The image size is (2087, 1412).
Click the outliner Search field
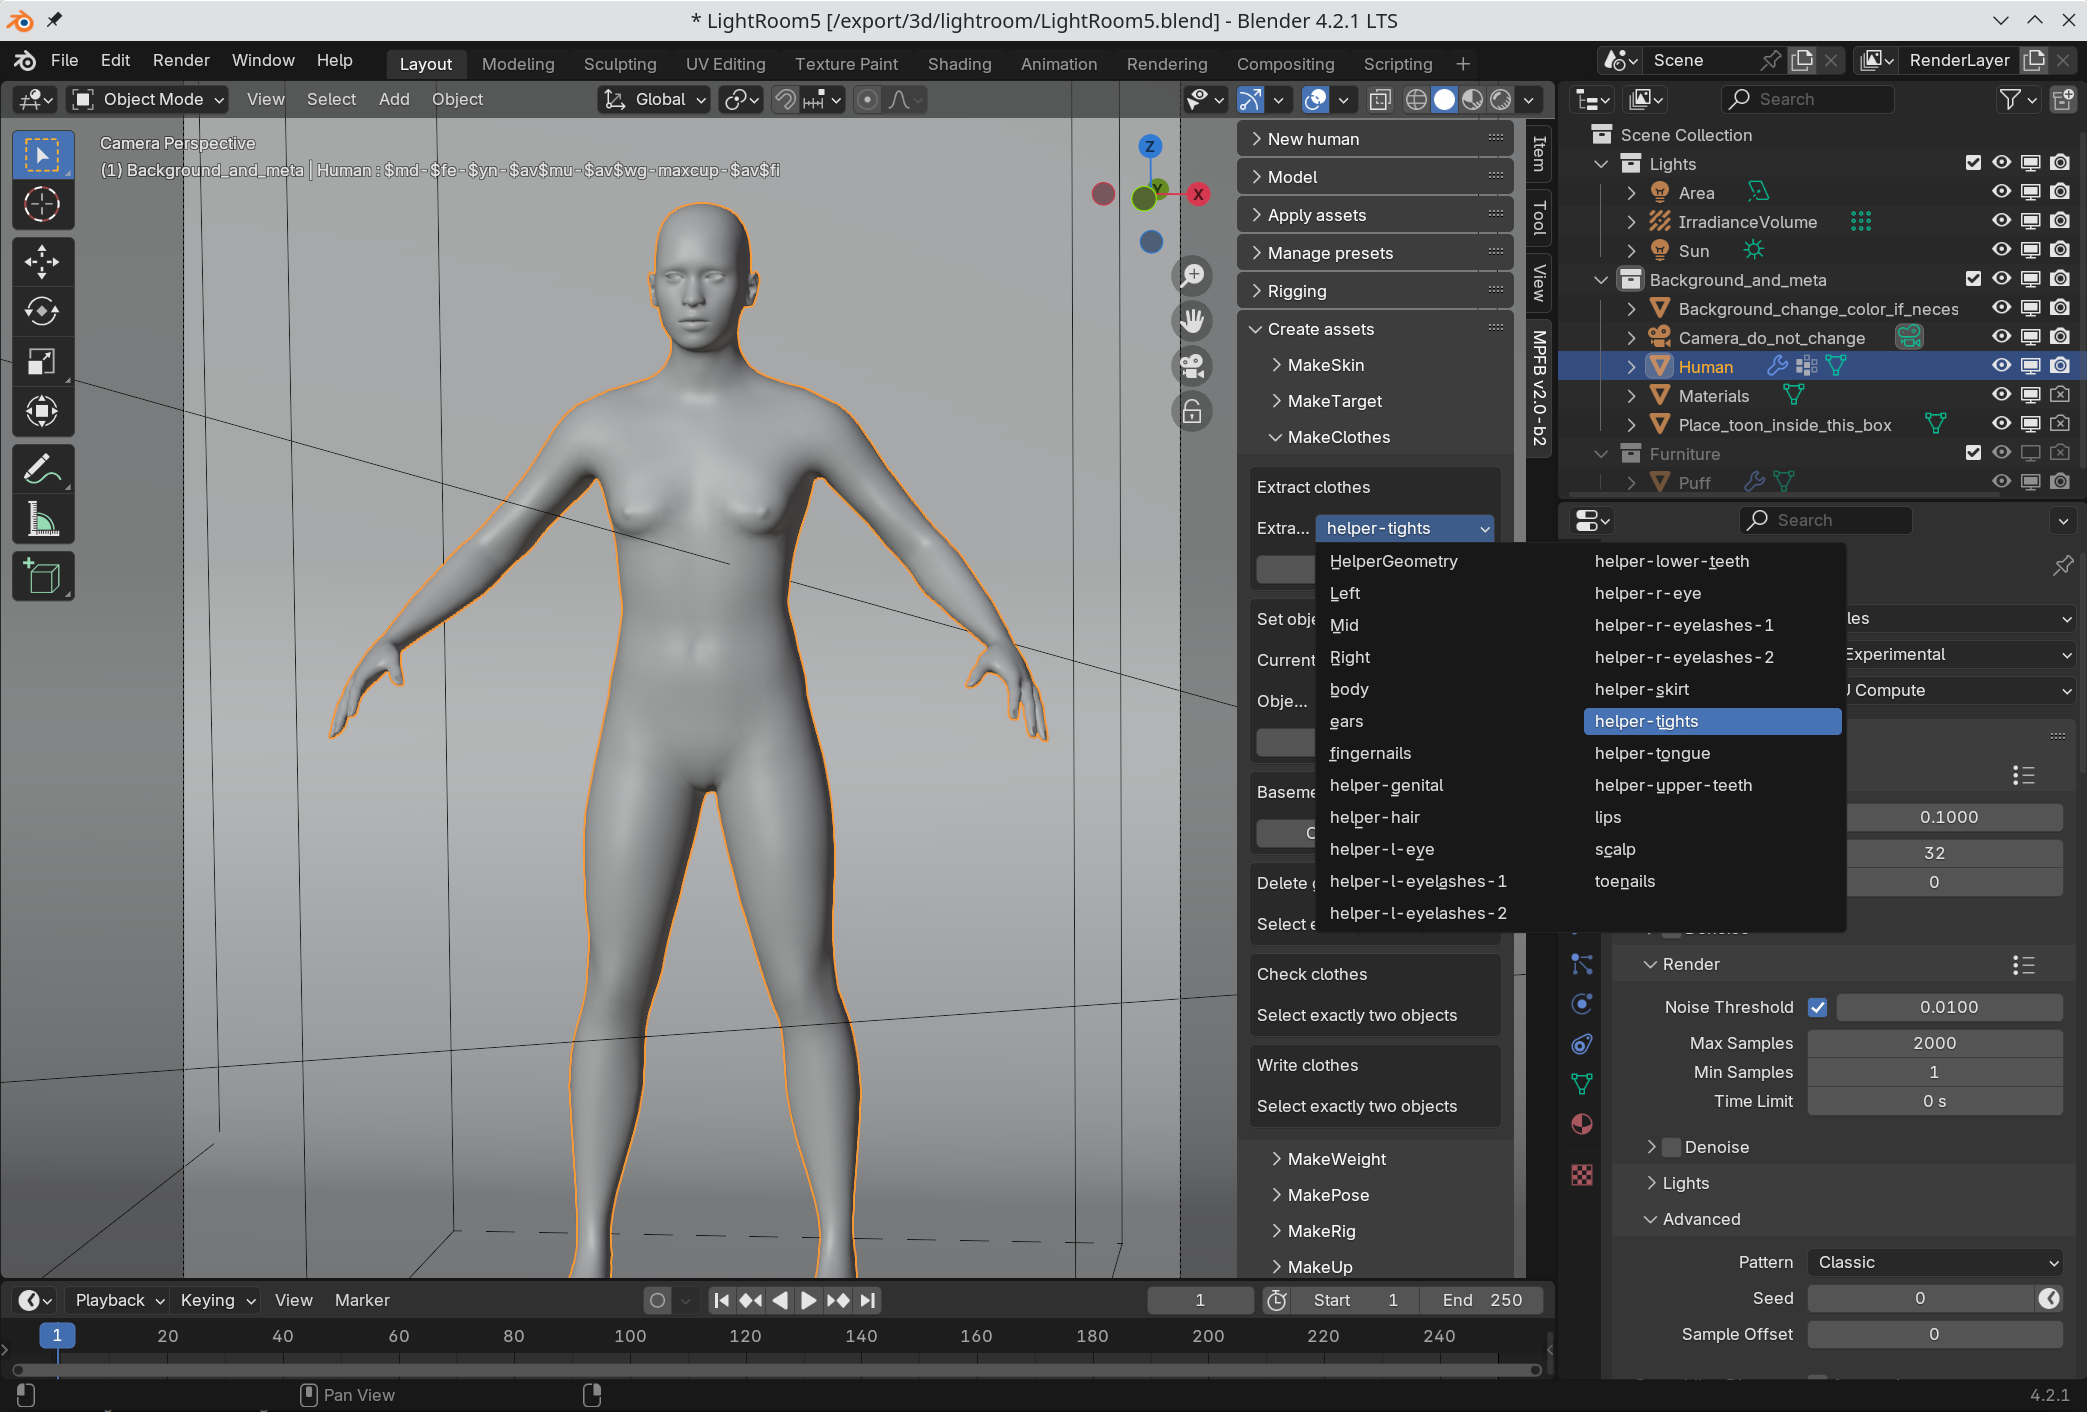pyautogui.click(x=1808, y=99)
